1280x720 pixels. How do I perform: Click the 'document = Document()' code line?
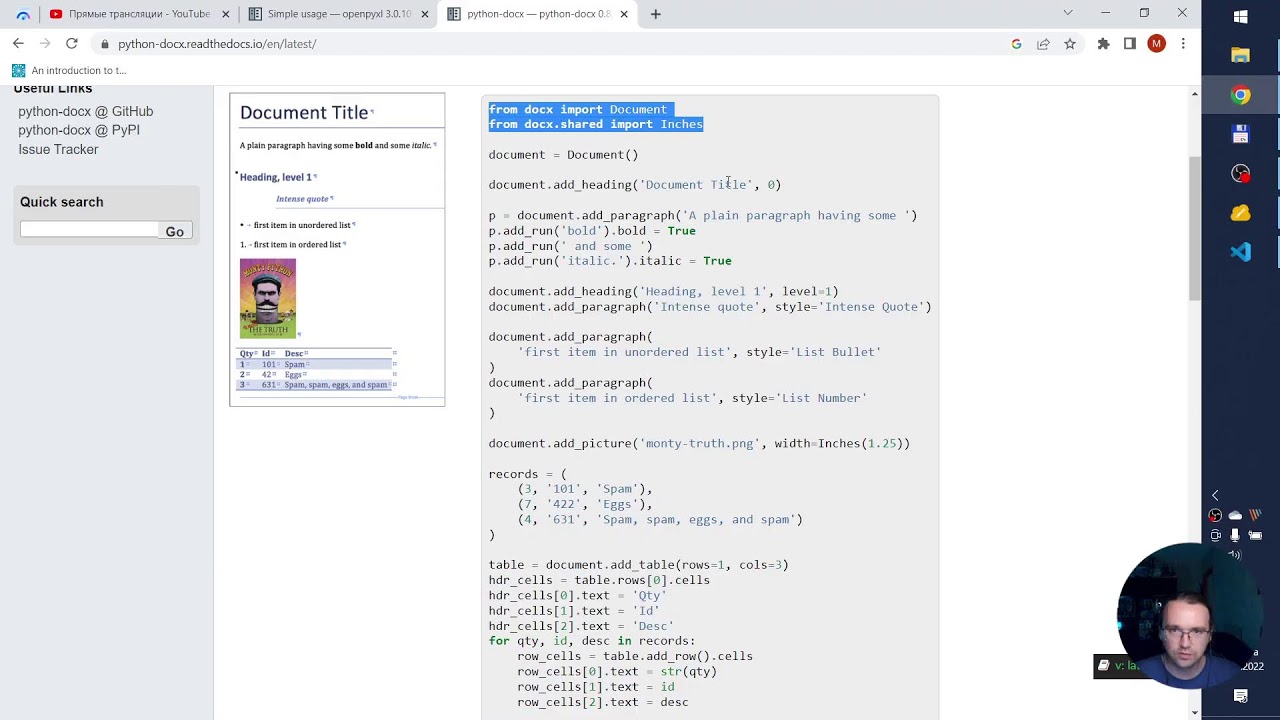(563, 155)
